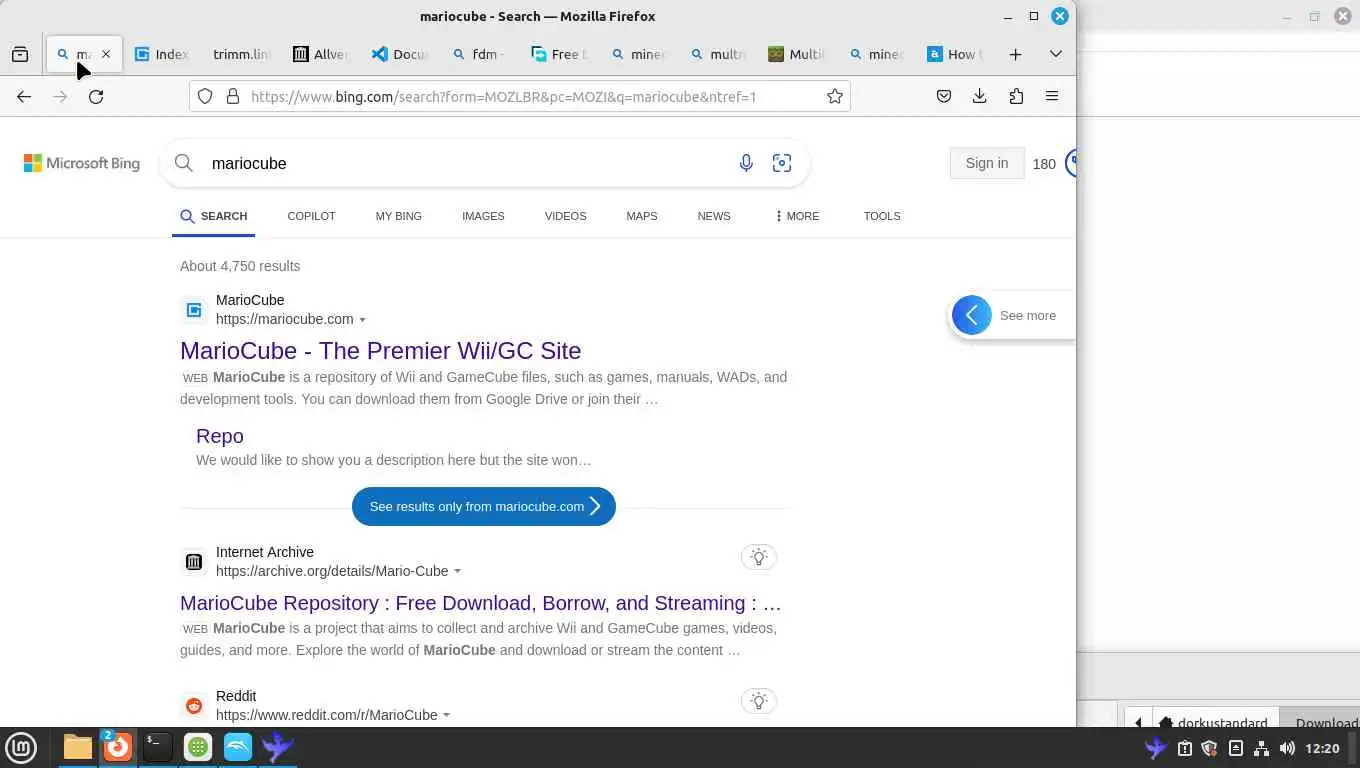Open the Dolphin emulator taskbar icon

(238, 747)
